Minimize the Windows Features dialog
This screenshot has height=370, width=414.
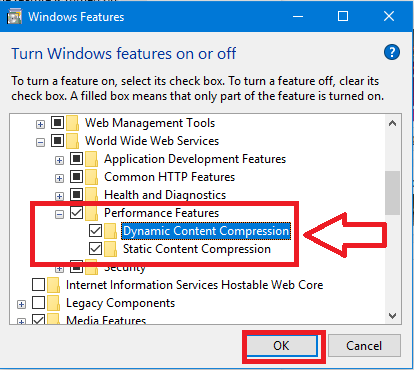(298, 16)
